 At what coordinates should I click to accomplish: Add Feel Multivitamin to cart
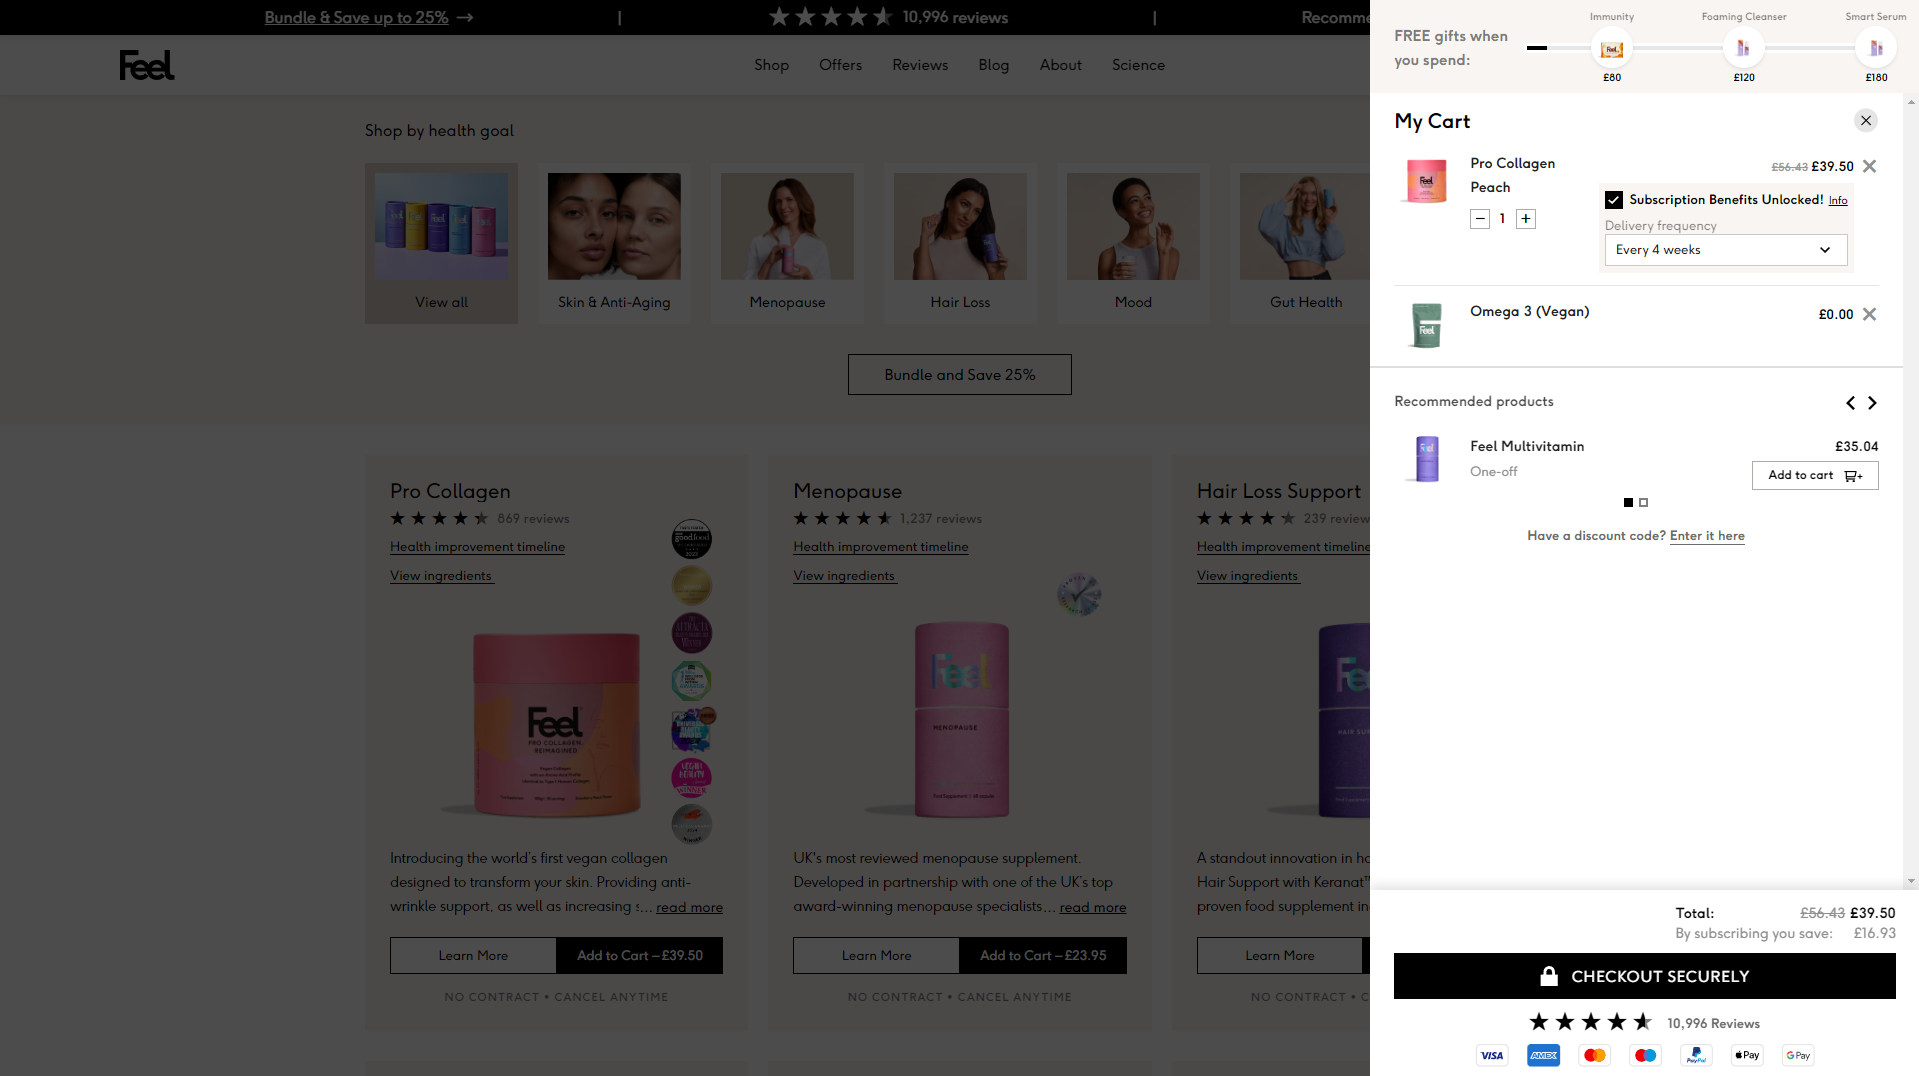(x=1814, y=475)
